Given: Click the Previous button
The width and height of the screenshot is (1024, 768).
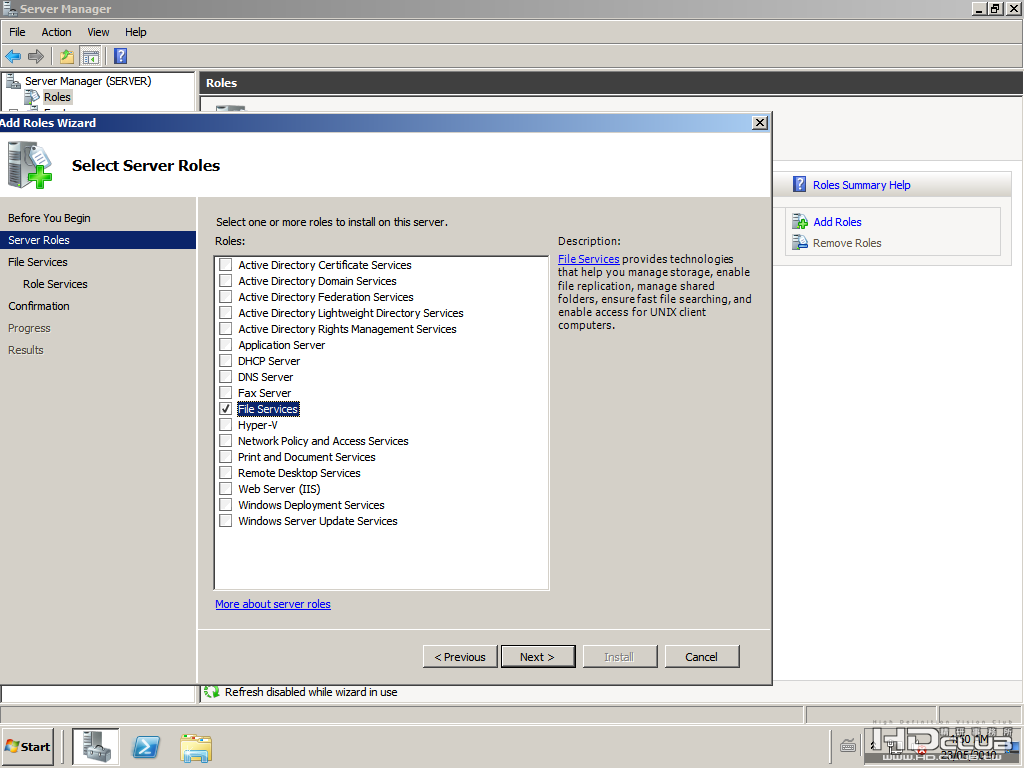Looking at the screenshot, I should pos(460,656).
